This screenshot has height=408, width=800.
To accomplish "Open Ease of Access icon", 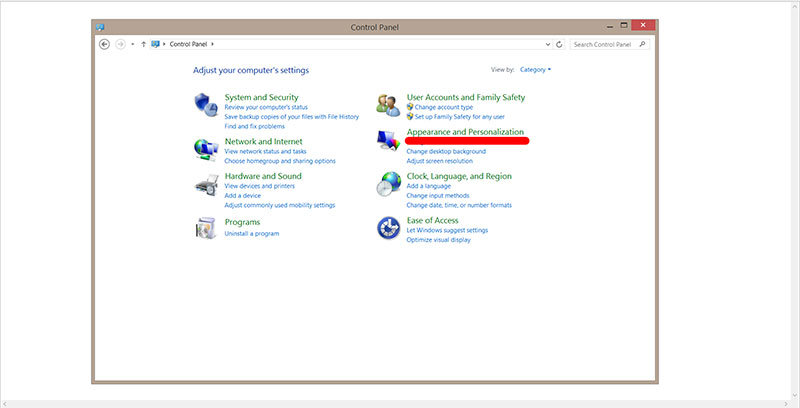I will click(388, 228).
